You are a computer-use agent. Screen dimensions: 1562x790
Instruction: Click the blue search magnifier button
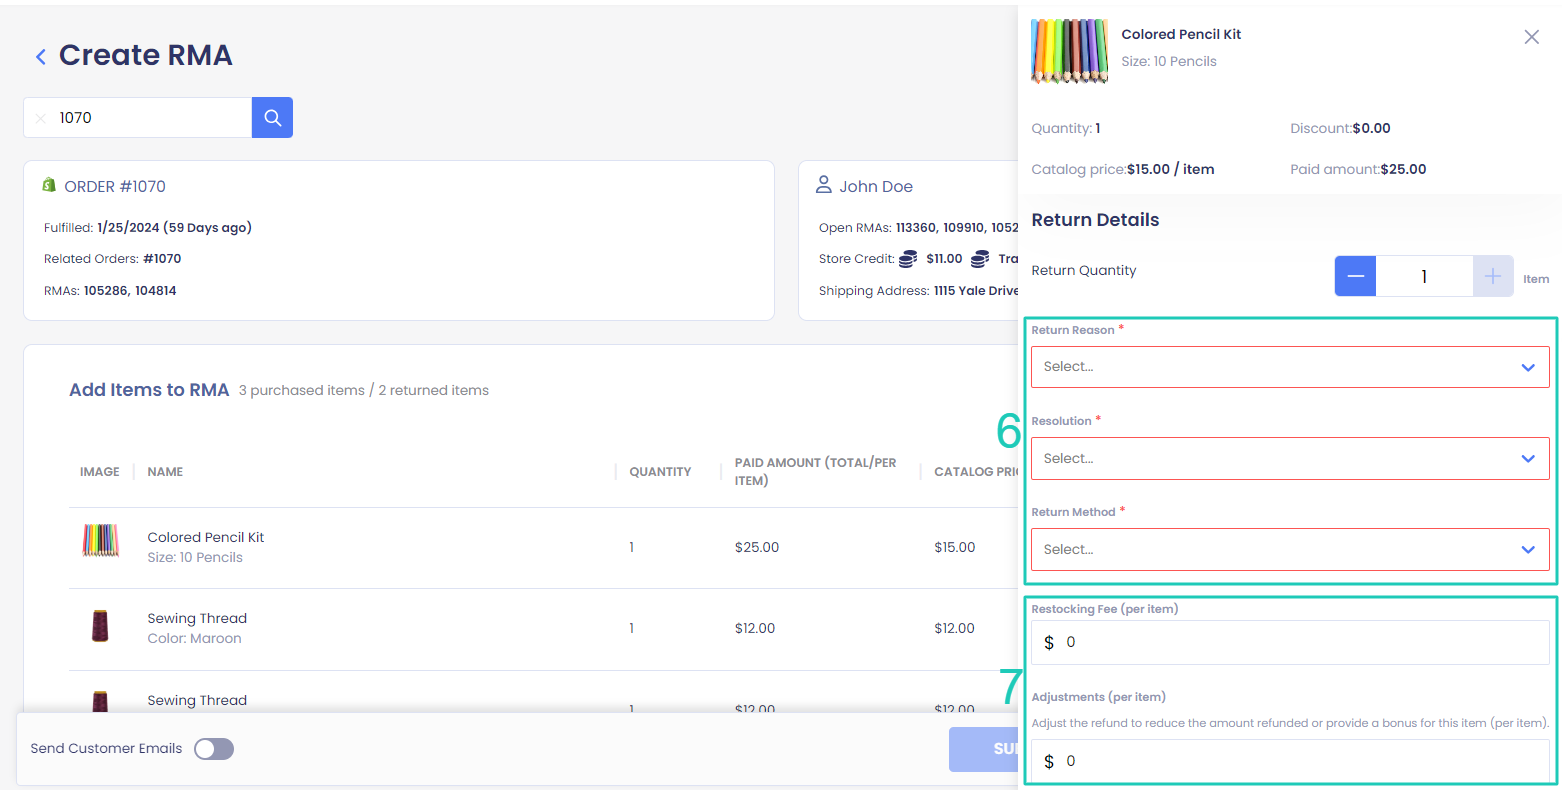click(x=272, y=118)
